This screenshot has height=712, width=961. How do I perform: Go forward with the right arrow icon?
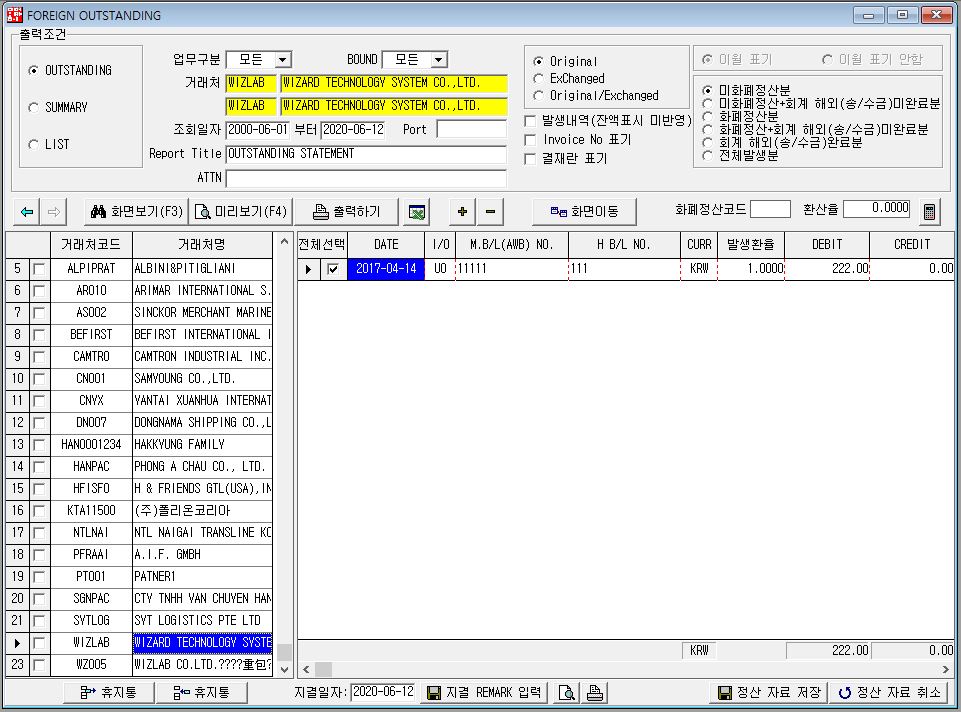point(54,212)
